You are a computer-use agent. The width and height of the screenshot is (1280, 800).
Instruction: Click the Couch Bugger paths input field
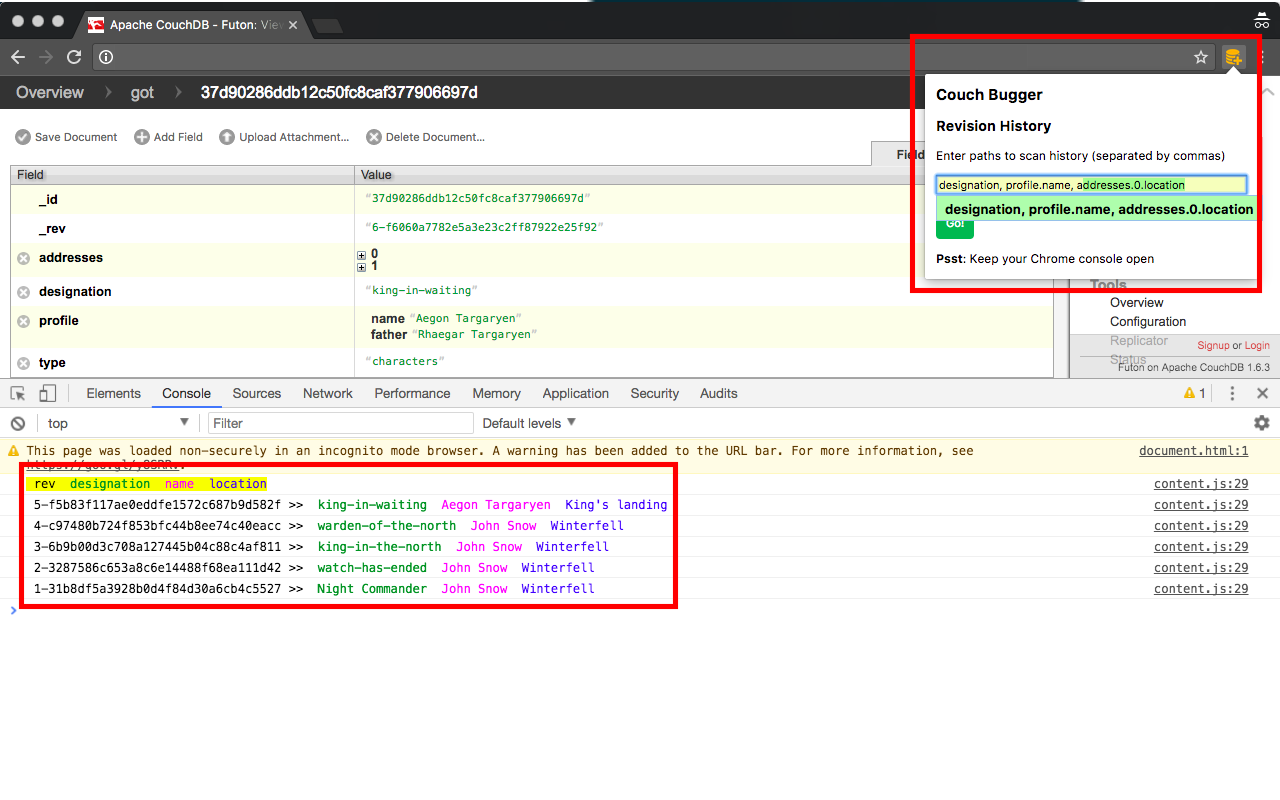[1091, 185]
